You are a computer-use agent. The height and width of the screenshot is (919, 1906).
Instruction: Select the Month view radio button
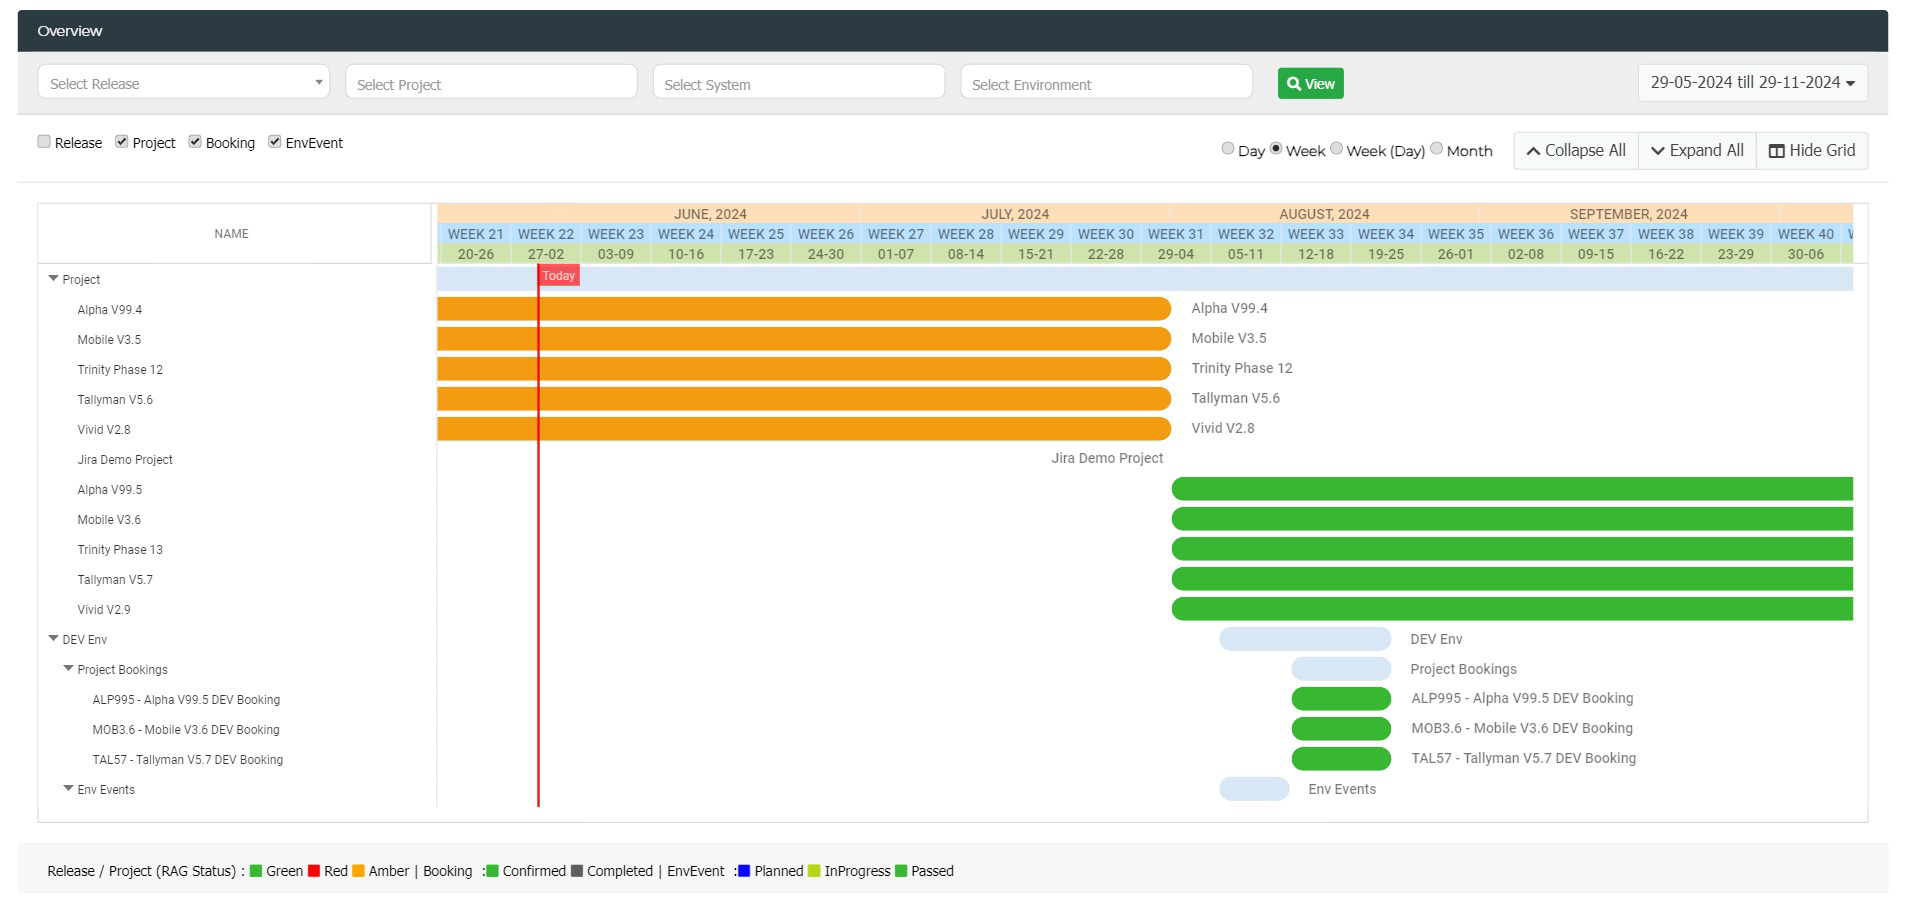point(1436,149)
